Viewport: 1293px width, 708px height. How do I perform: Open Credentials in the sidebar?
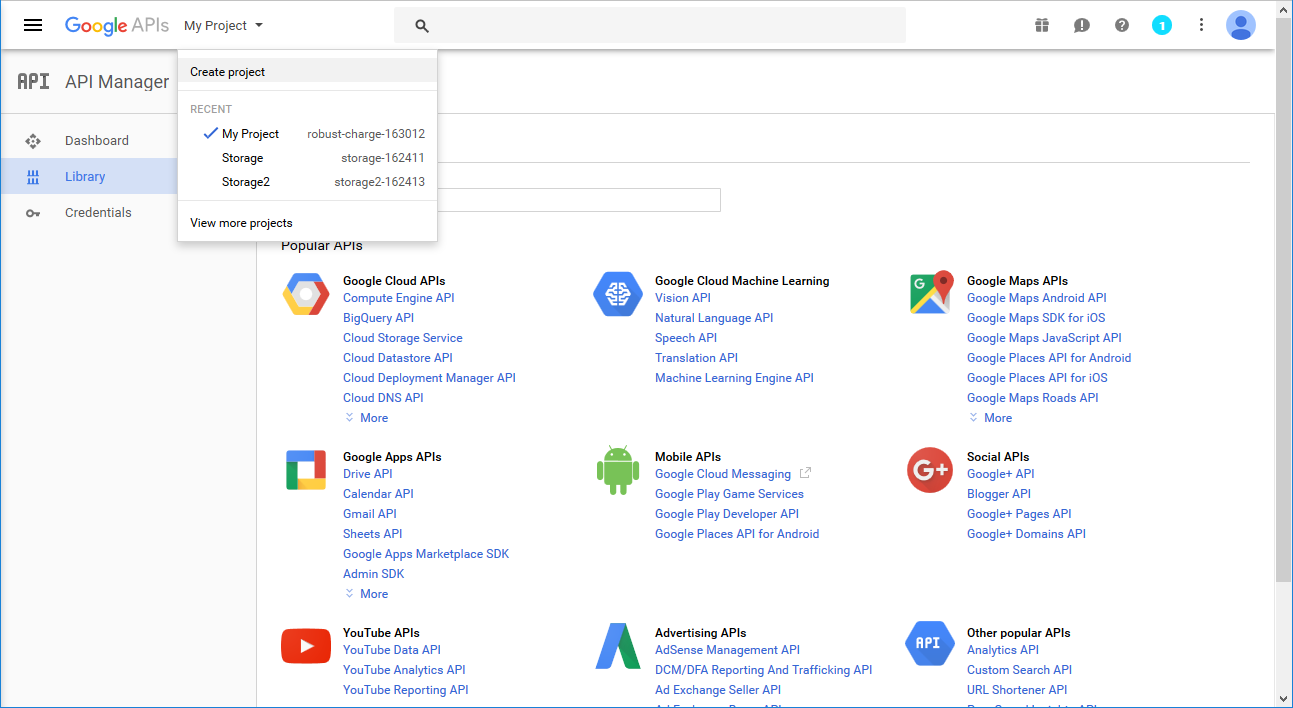pos(98,213)
